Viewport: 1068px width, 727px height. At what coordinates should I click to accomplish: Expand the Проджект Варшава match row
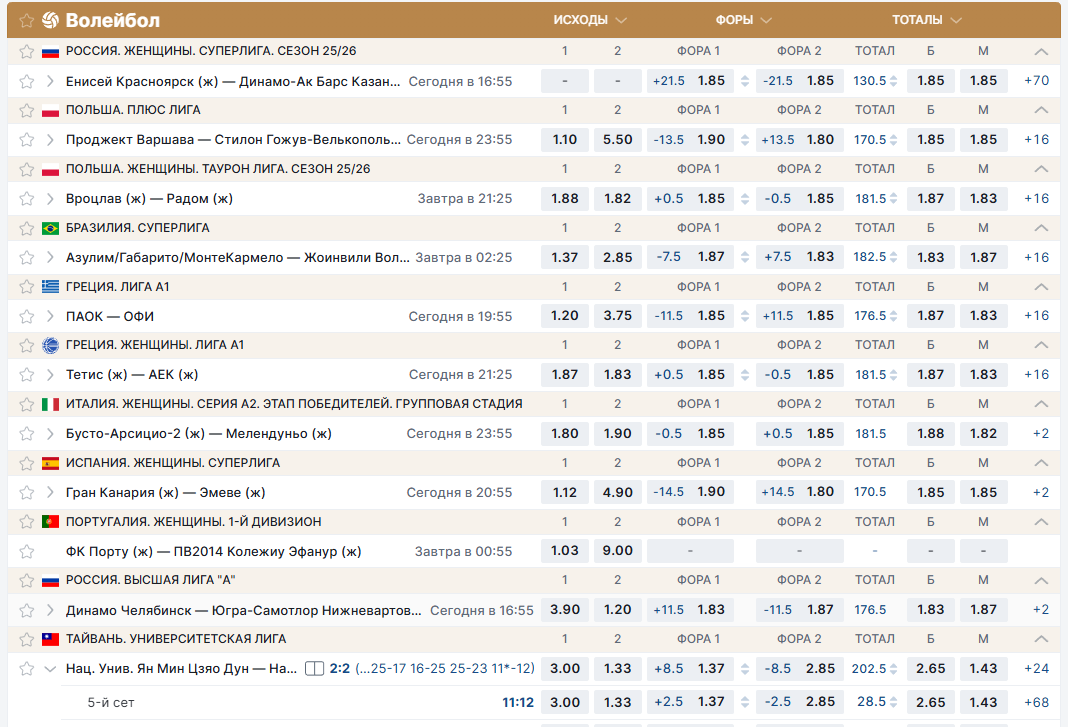[51, 140]
